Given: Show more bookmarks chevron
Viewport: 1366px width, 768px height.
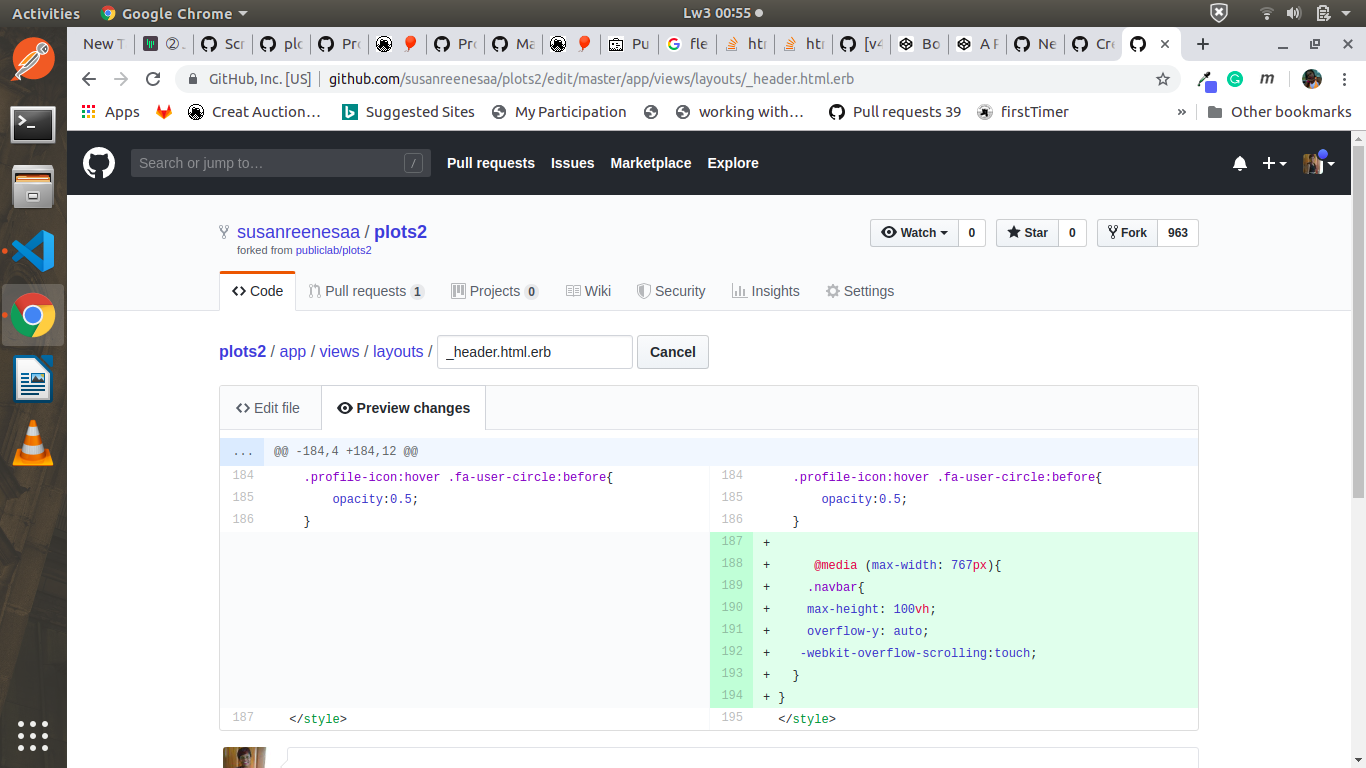Looking at the screenshot, I should coord(1182,112).
